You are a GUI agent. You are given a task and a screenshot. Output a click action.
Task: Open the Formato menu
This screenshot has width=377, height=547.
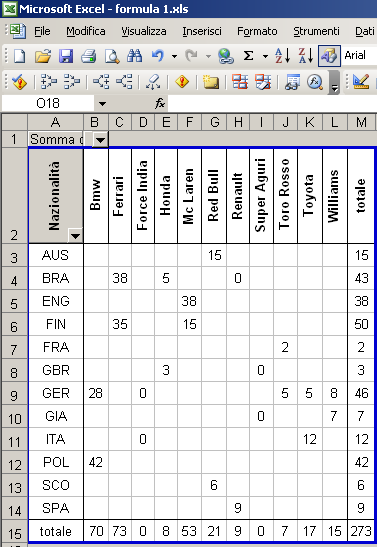[x=257, y=31]
